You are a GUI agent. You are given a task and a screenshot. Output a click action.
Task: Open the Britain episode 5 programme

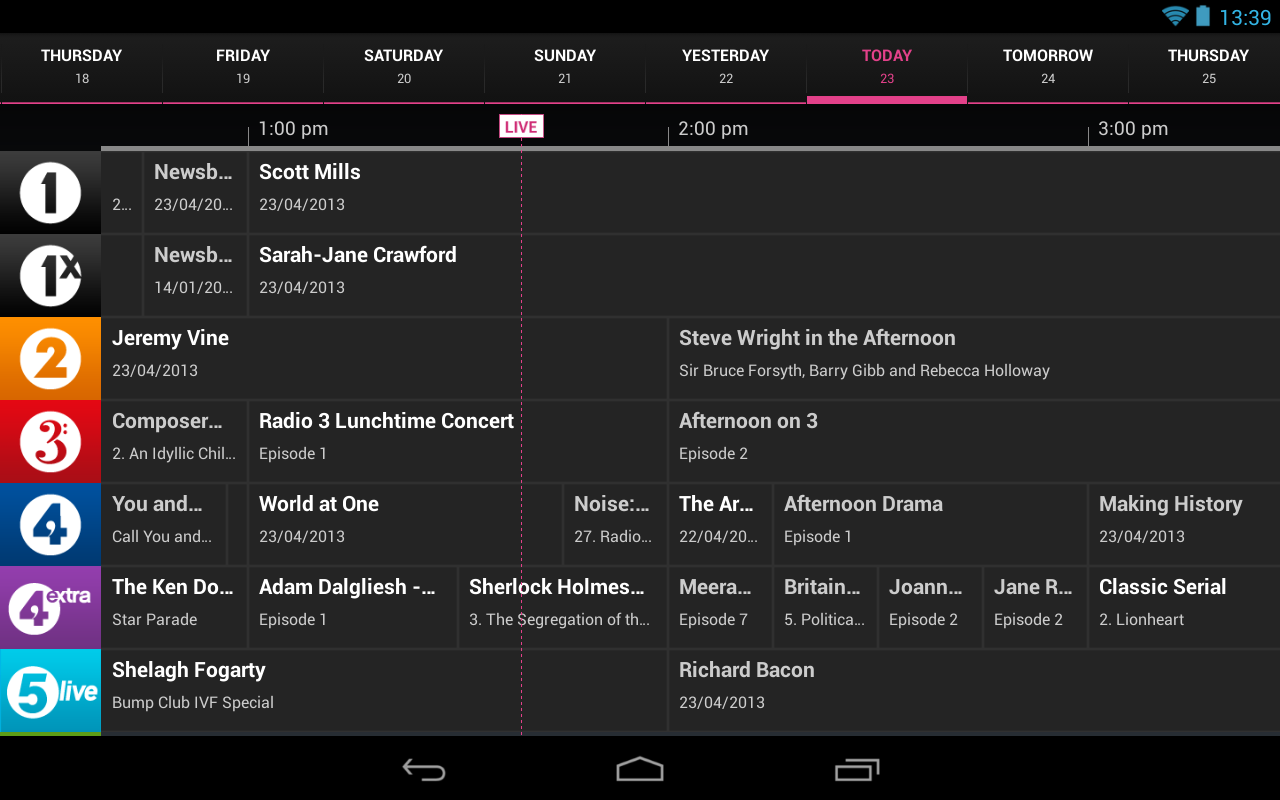click(825, 607)
